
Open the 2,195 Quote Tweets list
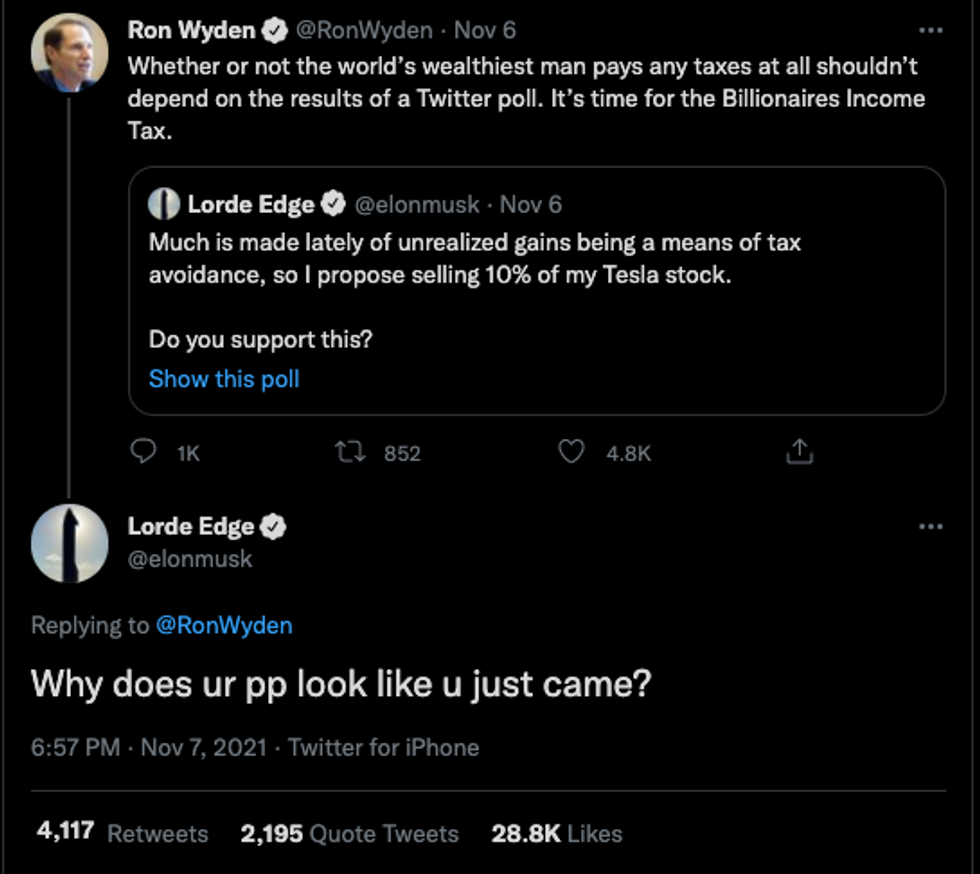(349, 833)
